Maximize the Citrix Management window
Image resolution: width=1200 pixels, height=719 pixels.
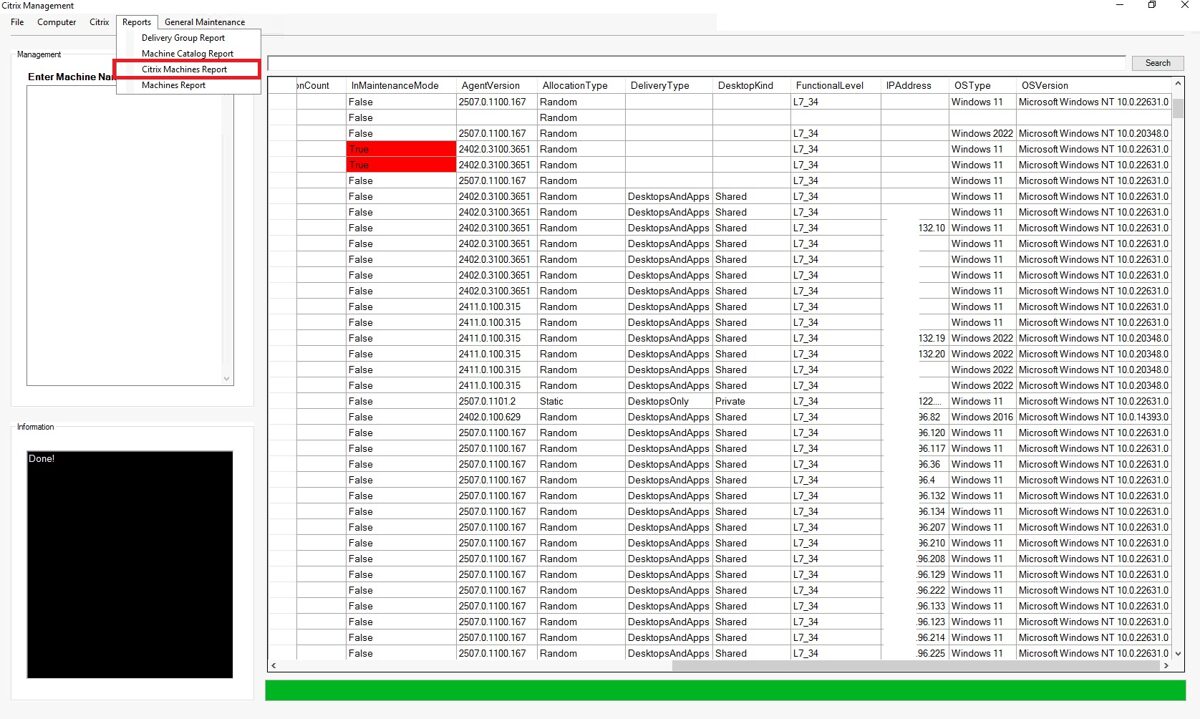coord(1152,5)
